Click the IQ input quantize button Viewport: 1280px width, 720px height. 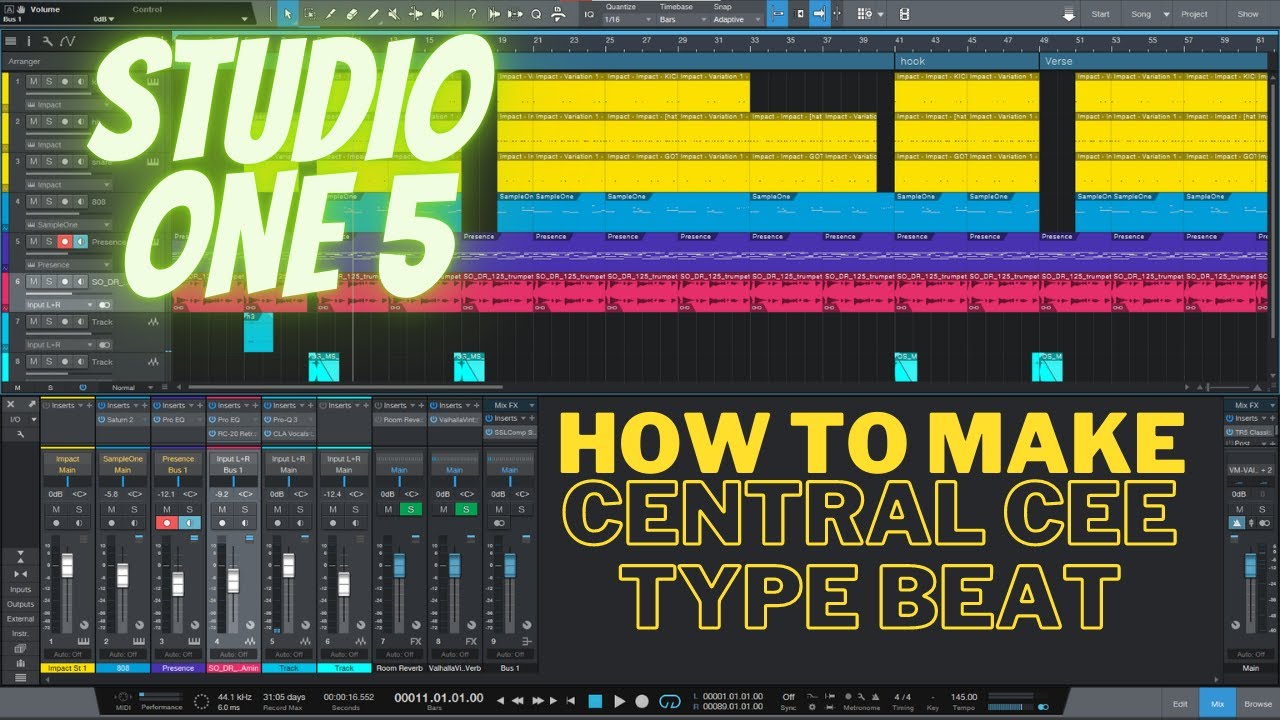click(x=589, y=14)
